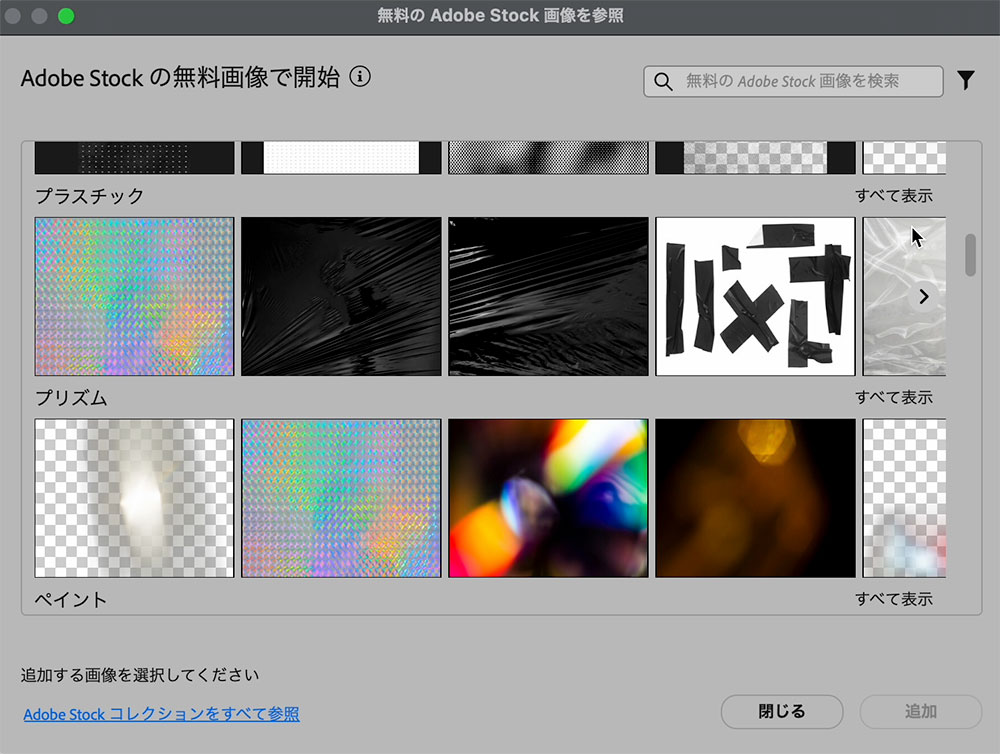Select the white light flare transparent thumbnail
The height and width of the screenshot is (754, 1000).
click(x=135, y=498)
